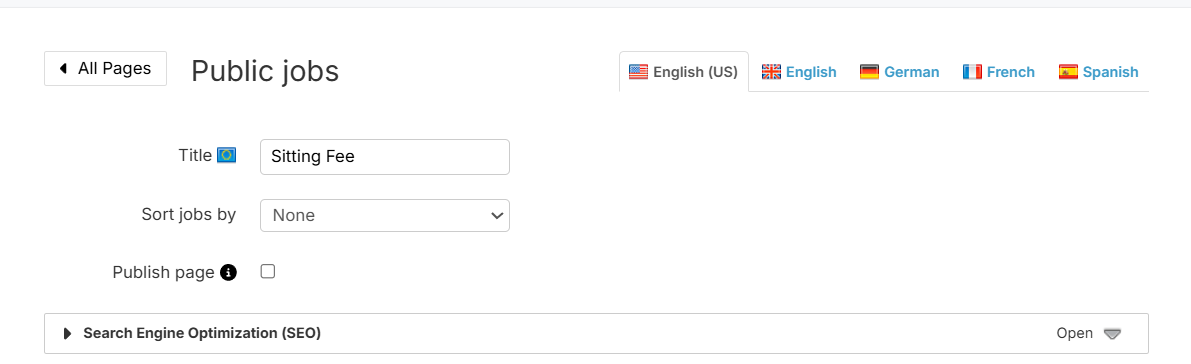This screenshot has height=364, width=1191.
Task: Focus the Title input with Sitting Fee
Action: click(384, 157)
